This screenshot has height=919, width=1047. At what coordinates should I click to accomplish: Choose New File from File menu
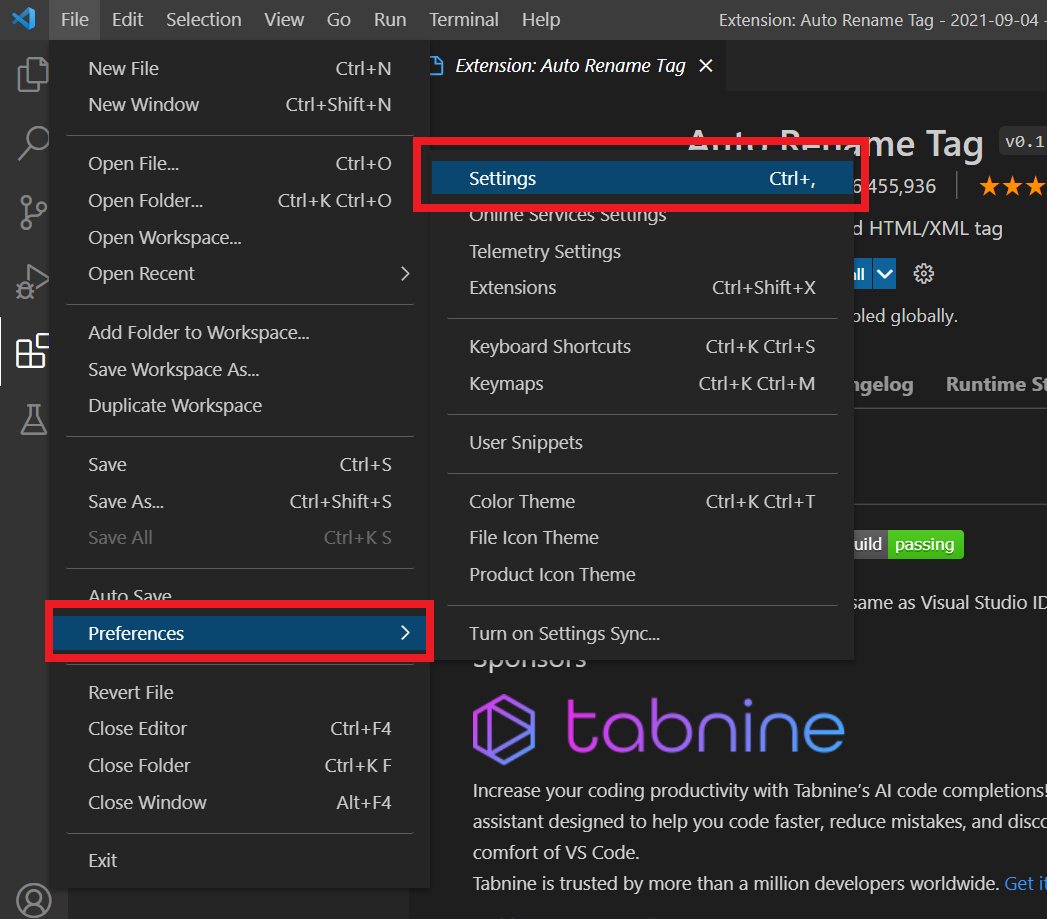coord(240,69)
